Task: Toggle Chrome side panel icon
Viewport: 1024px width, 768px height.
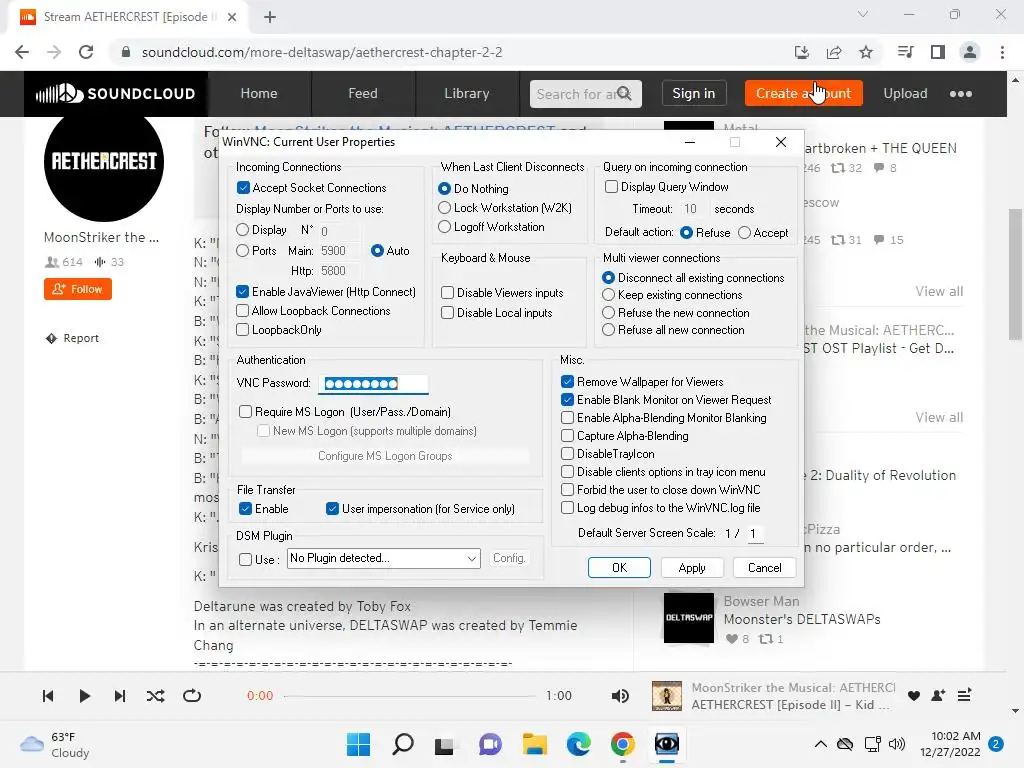Action: pos(938,52)
